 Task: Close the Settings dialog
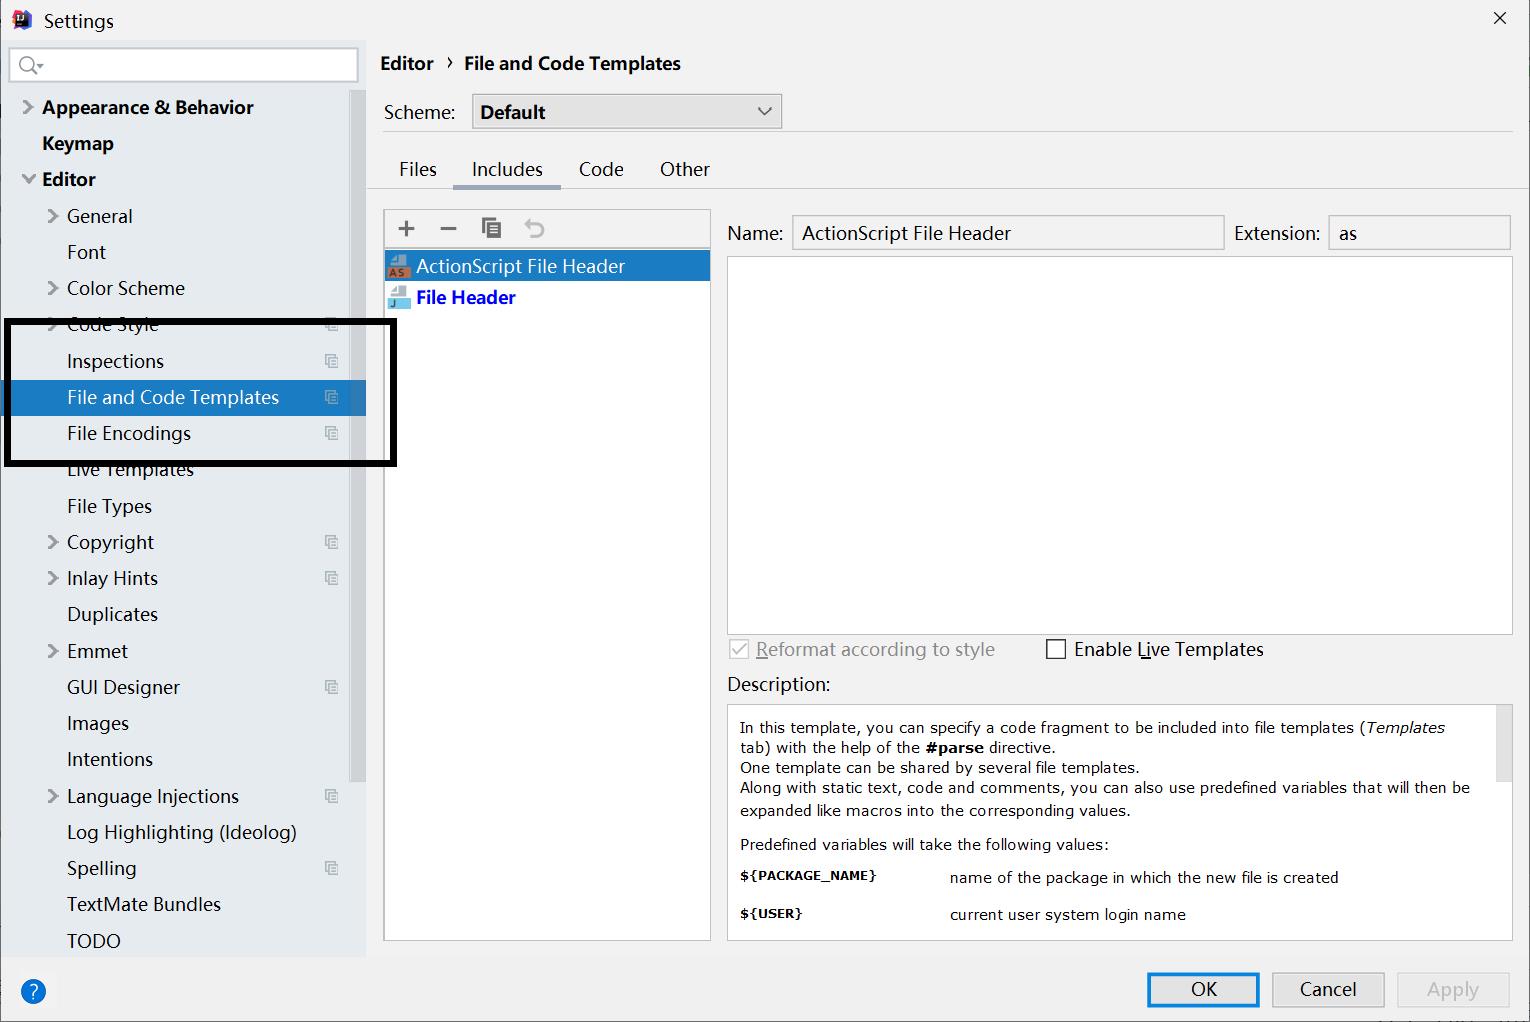point(1499,19)
